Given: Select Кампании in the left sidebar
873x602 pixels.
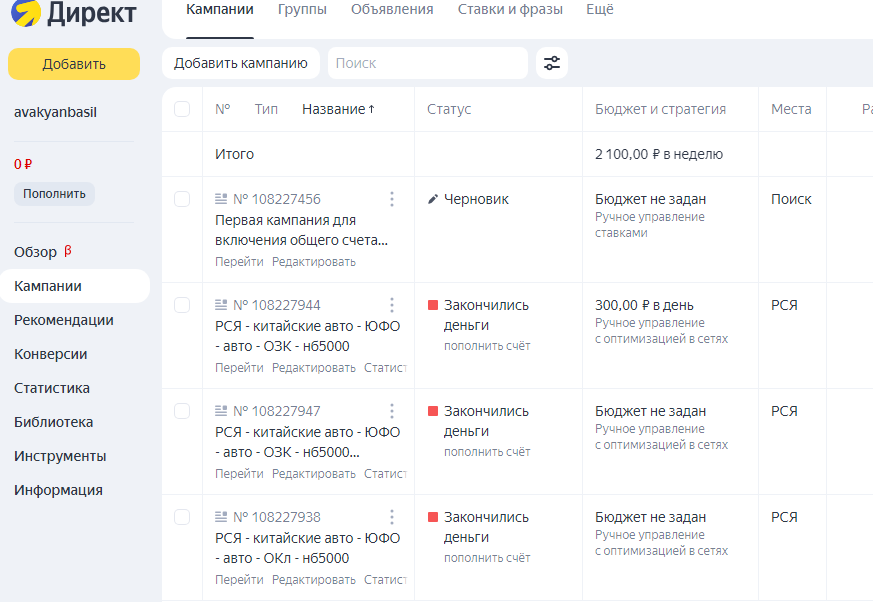Looking at the screenshot, I should click(75, 286).
